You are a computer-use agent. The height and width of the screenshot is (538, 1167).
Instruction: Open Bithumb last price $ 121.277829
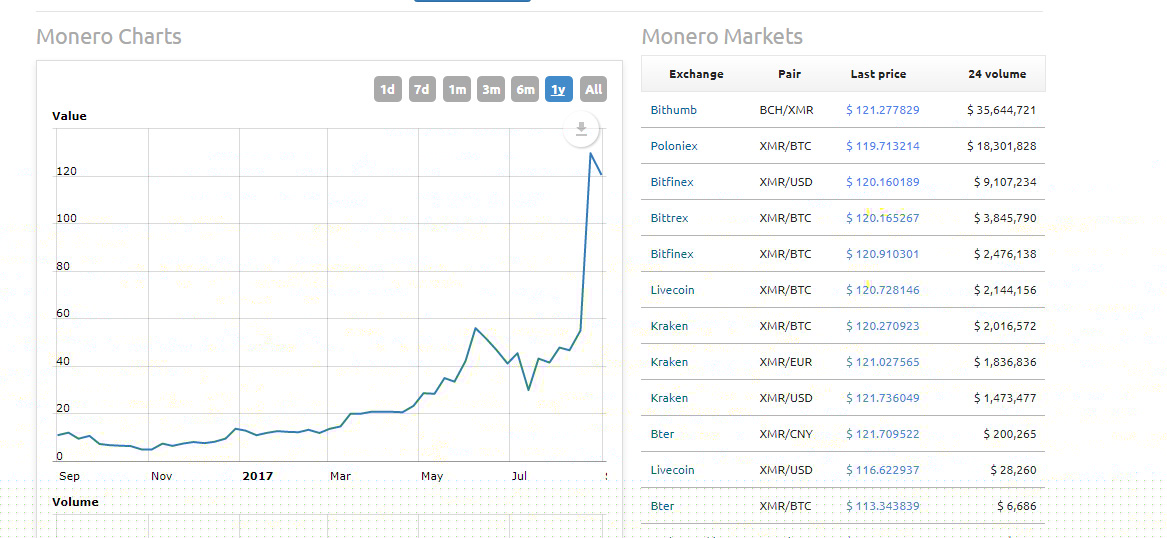tap(882, 110)
